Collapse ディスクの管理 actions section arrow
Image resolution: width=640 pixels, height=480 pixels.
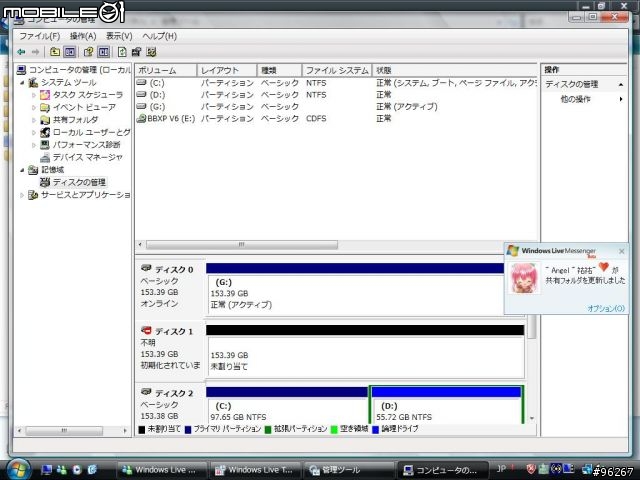pyautogui.click(x=621, y=84)
